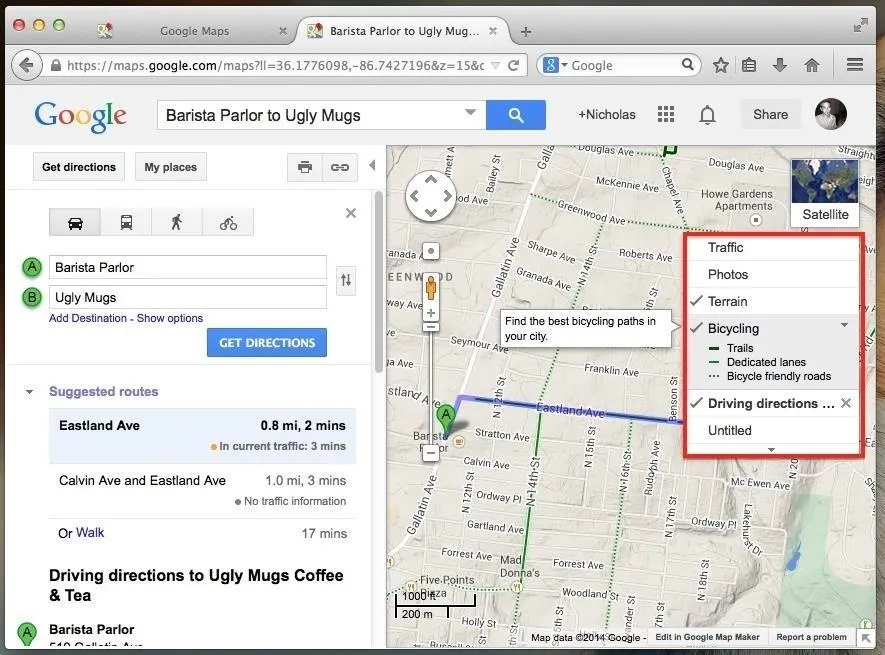The height and width of the screenshot is (655, 885).
Task: Select the Eastland Ave suggested route
Action: click(x=203, y=435)
